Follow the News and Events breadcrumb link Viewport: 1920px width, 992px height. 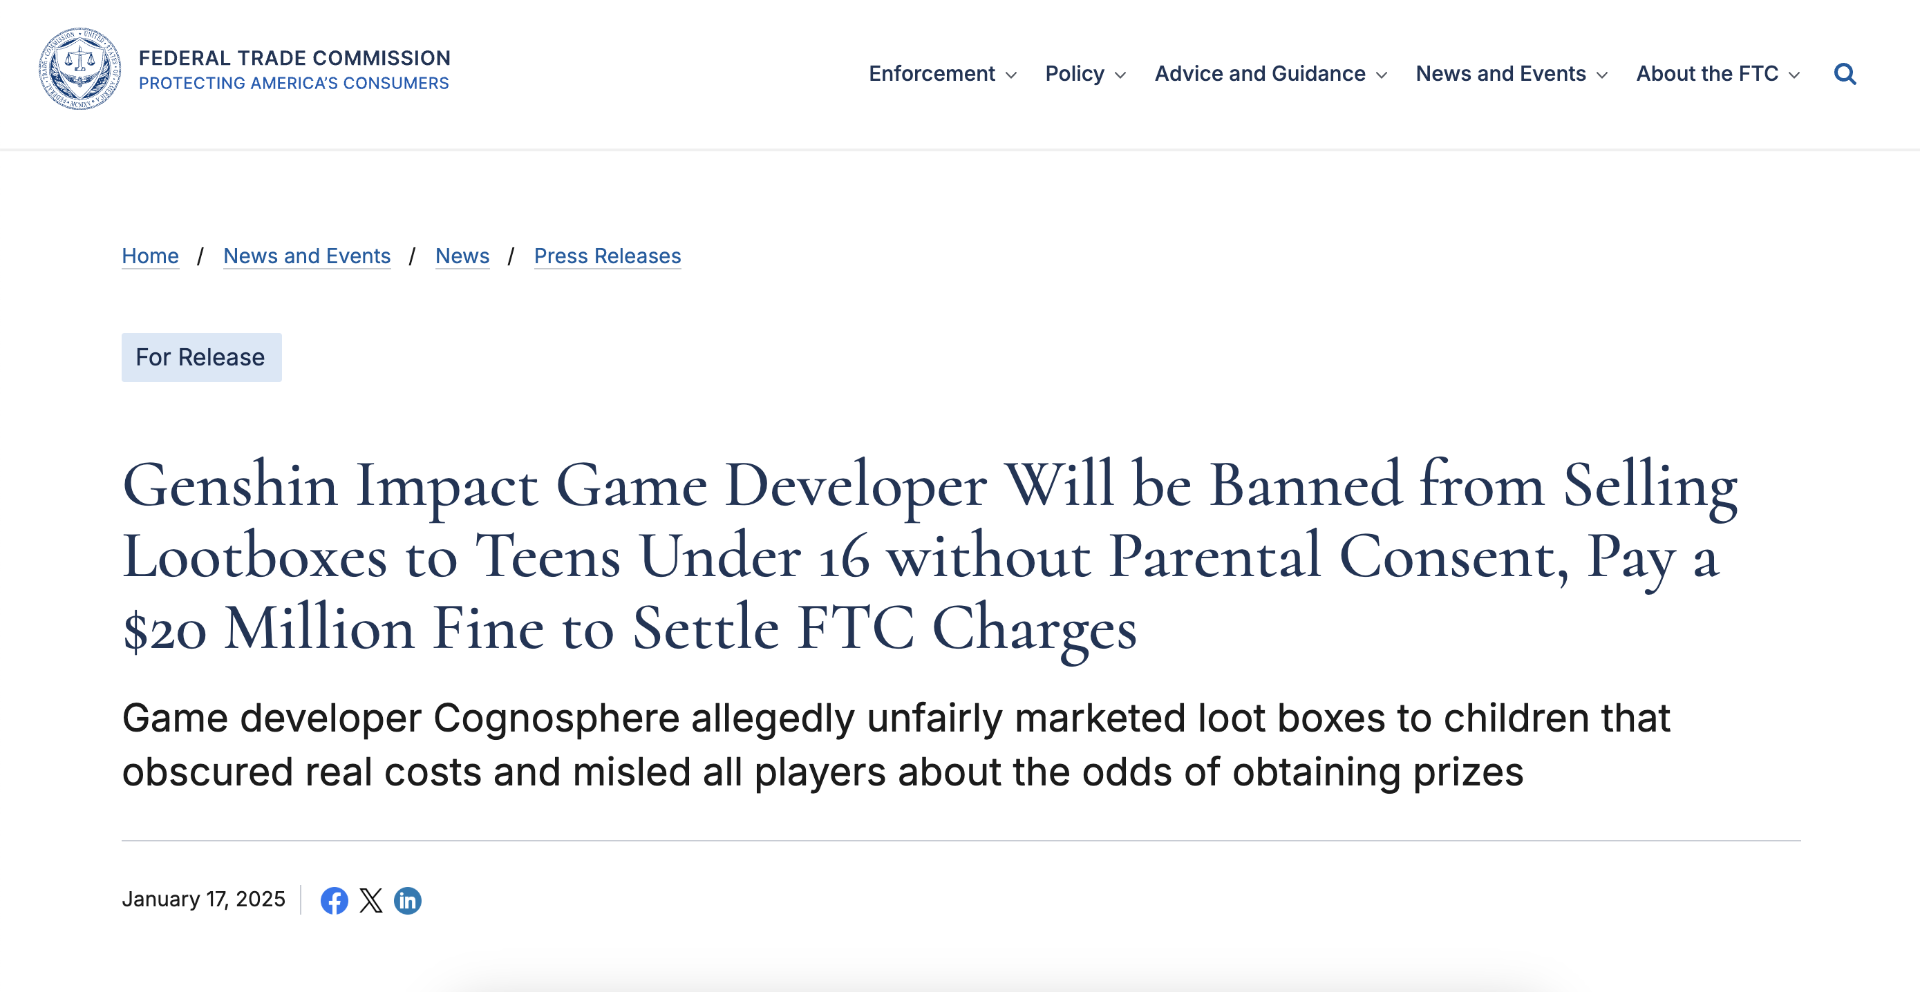[307, 256]
